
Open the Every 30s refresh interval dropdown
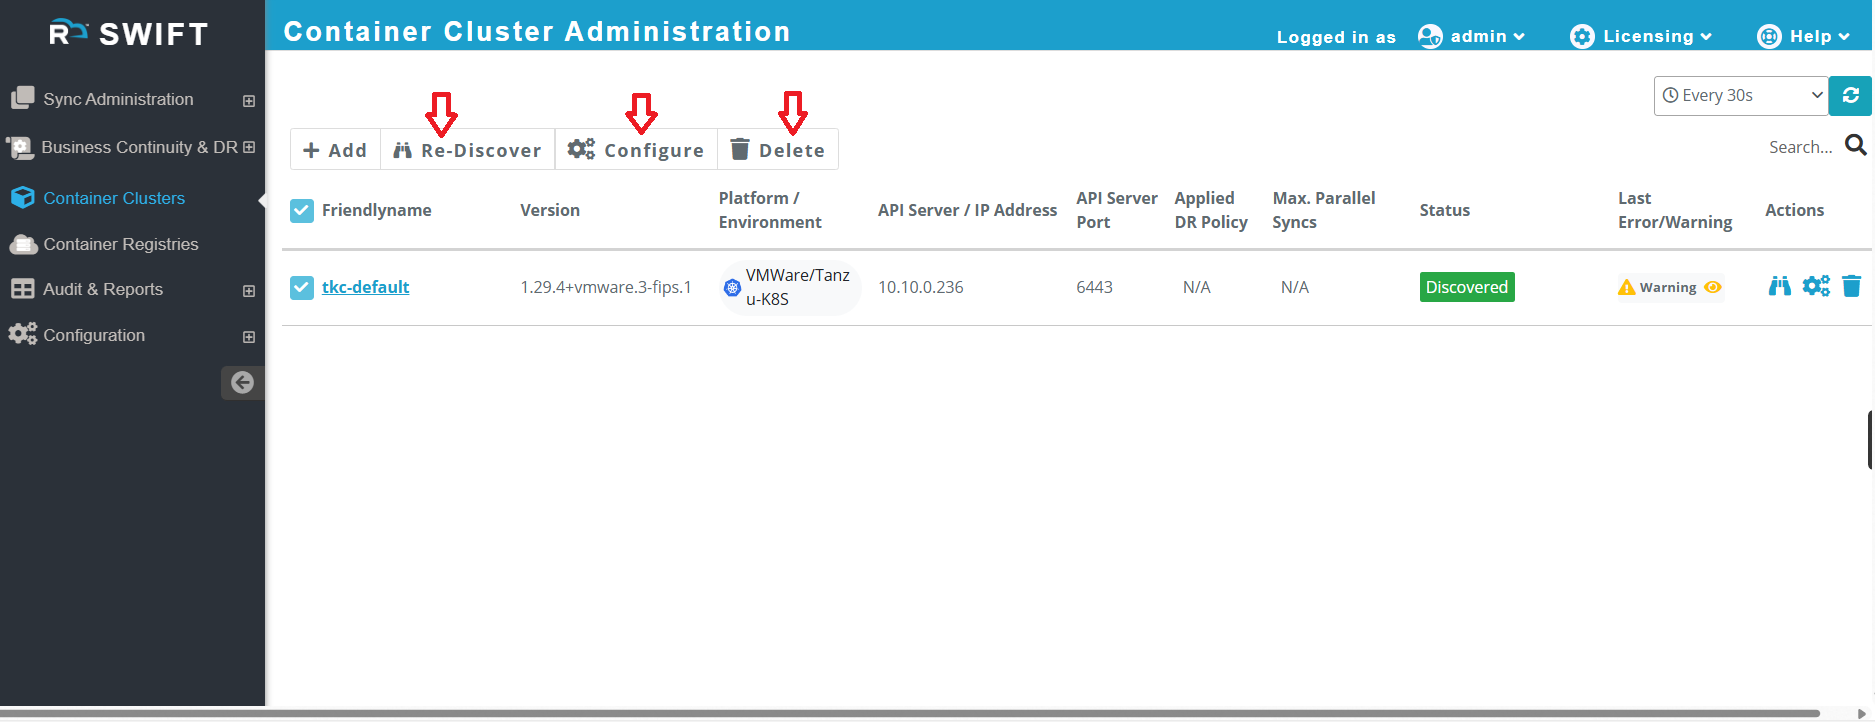tap(1741, 95)
